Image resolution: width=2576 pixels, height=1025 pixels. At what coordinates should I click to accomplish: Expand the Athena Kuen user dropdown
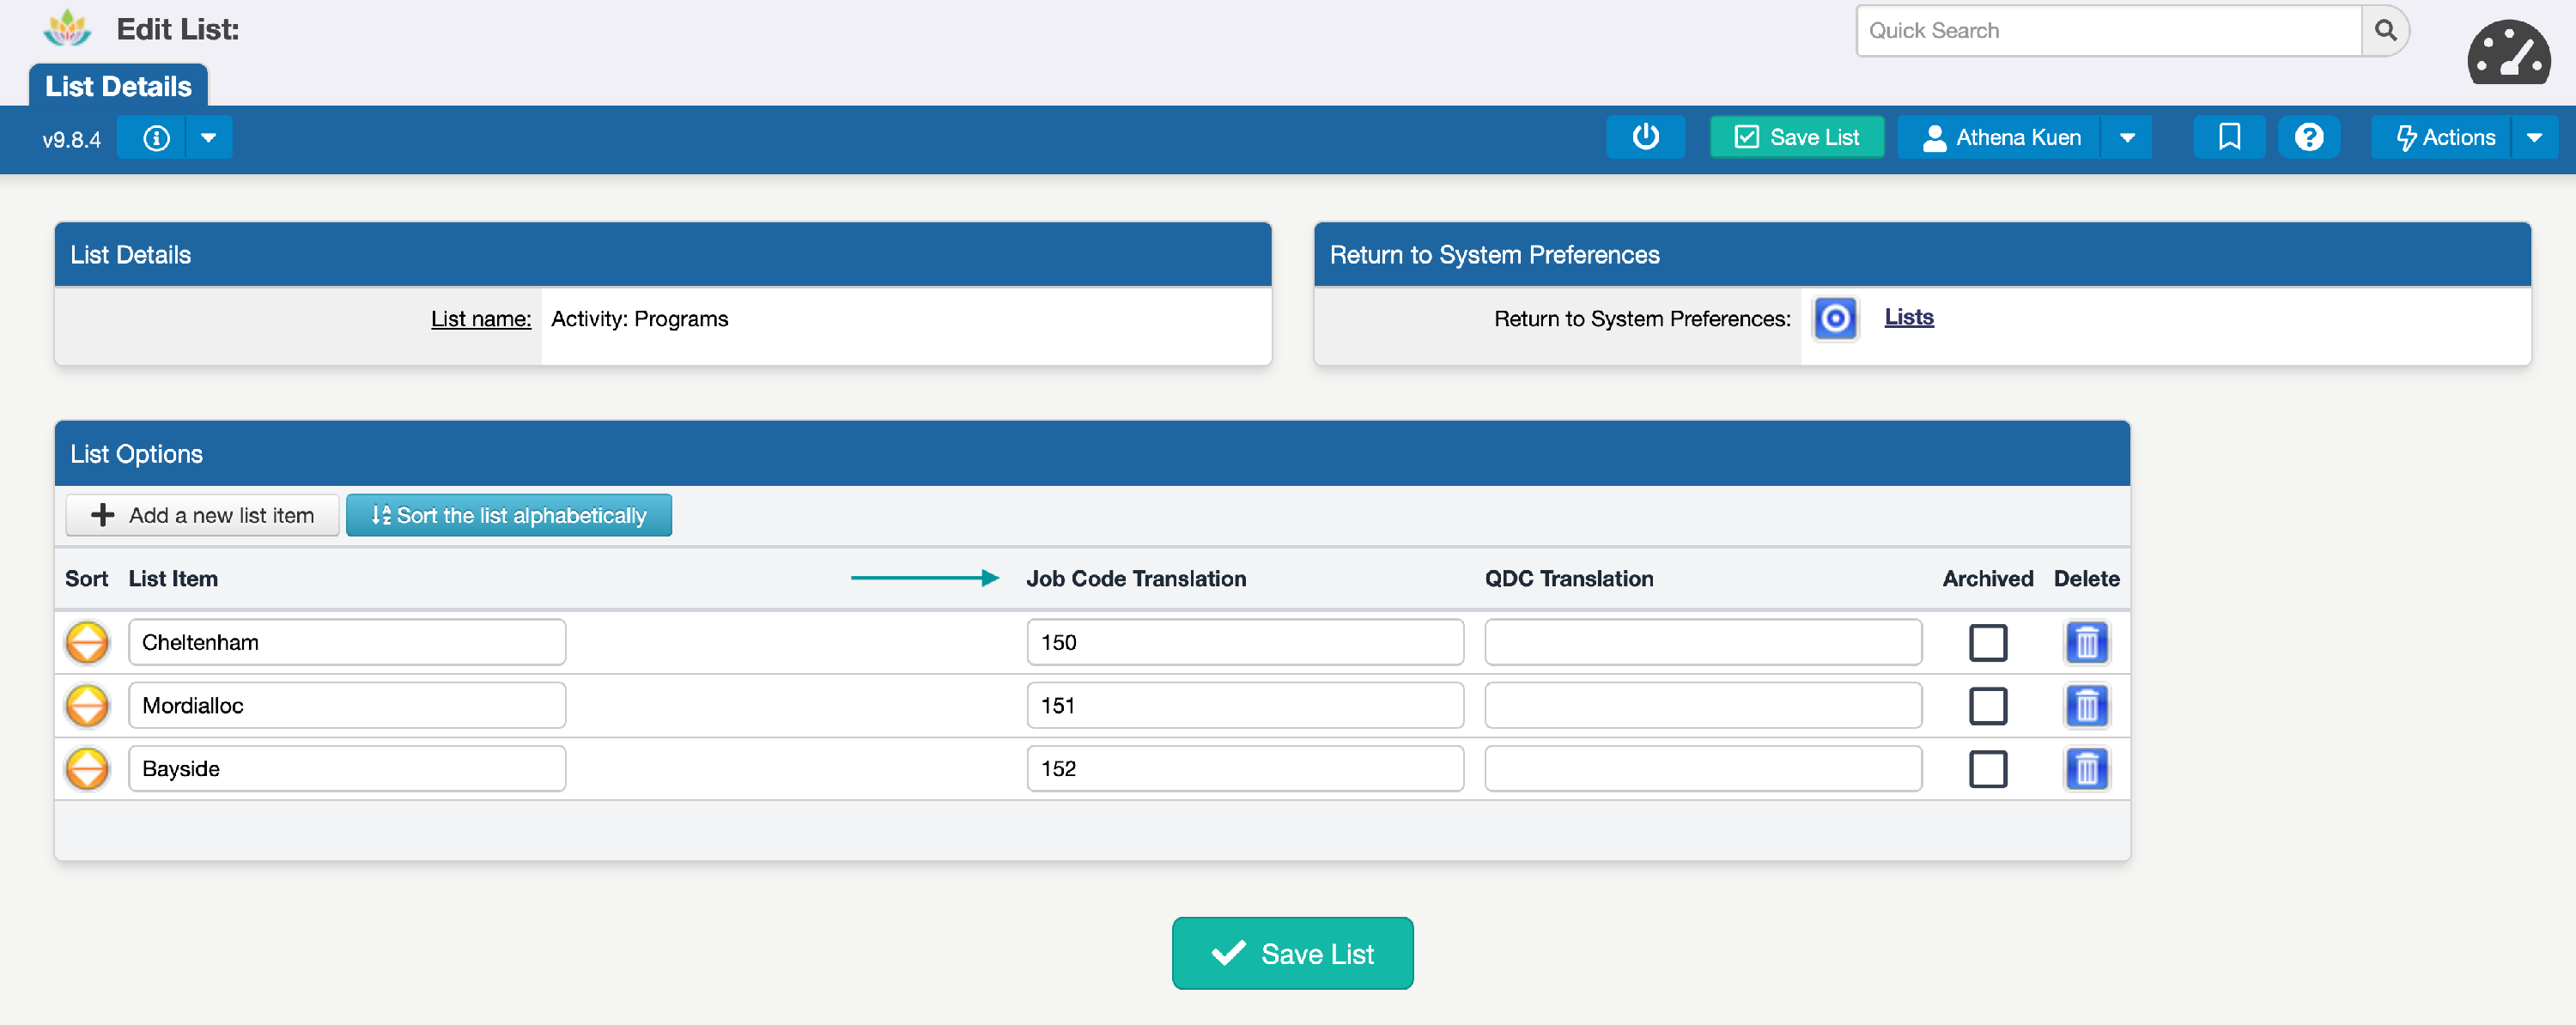point(2127,137)
